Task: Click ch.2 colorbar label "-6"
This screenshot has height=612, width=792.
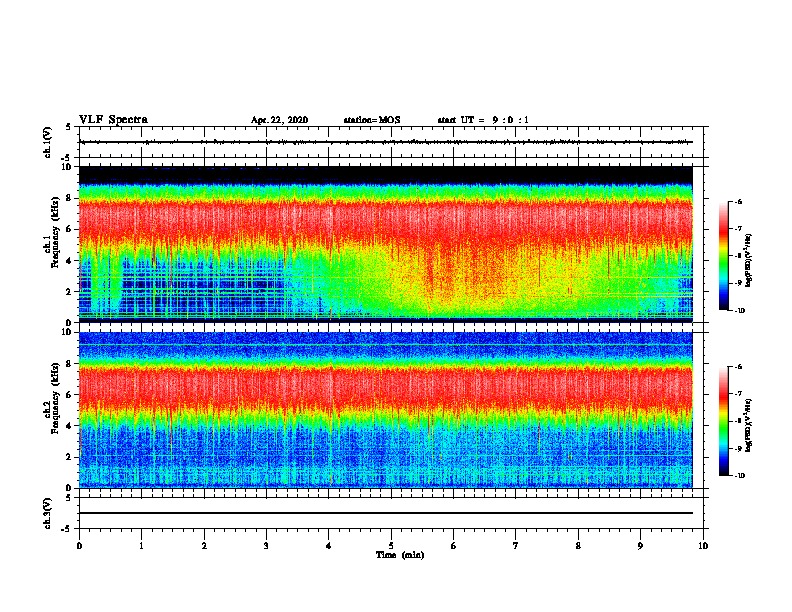Action: point(738,367)
